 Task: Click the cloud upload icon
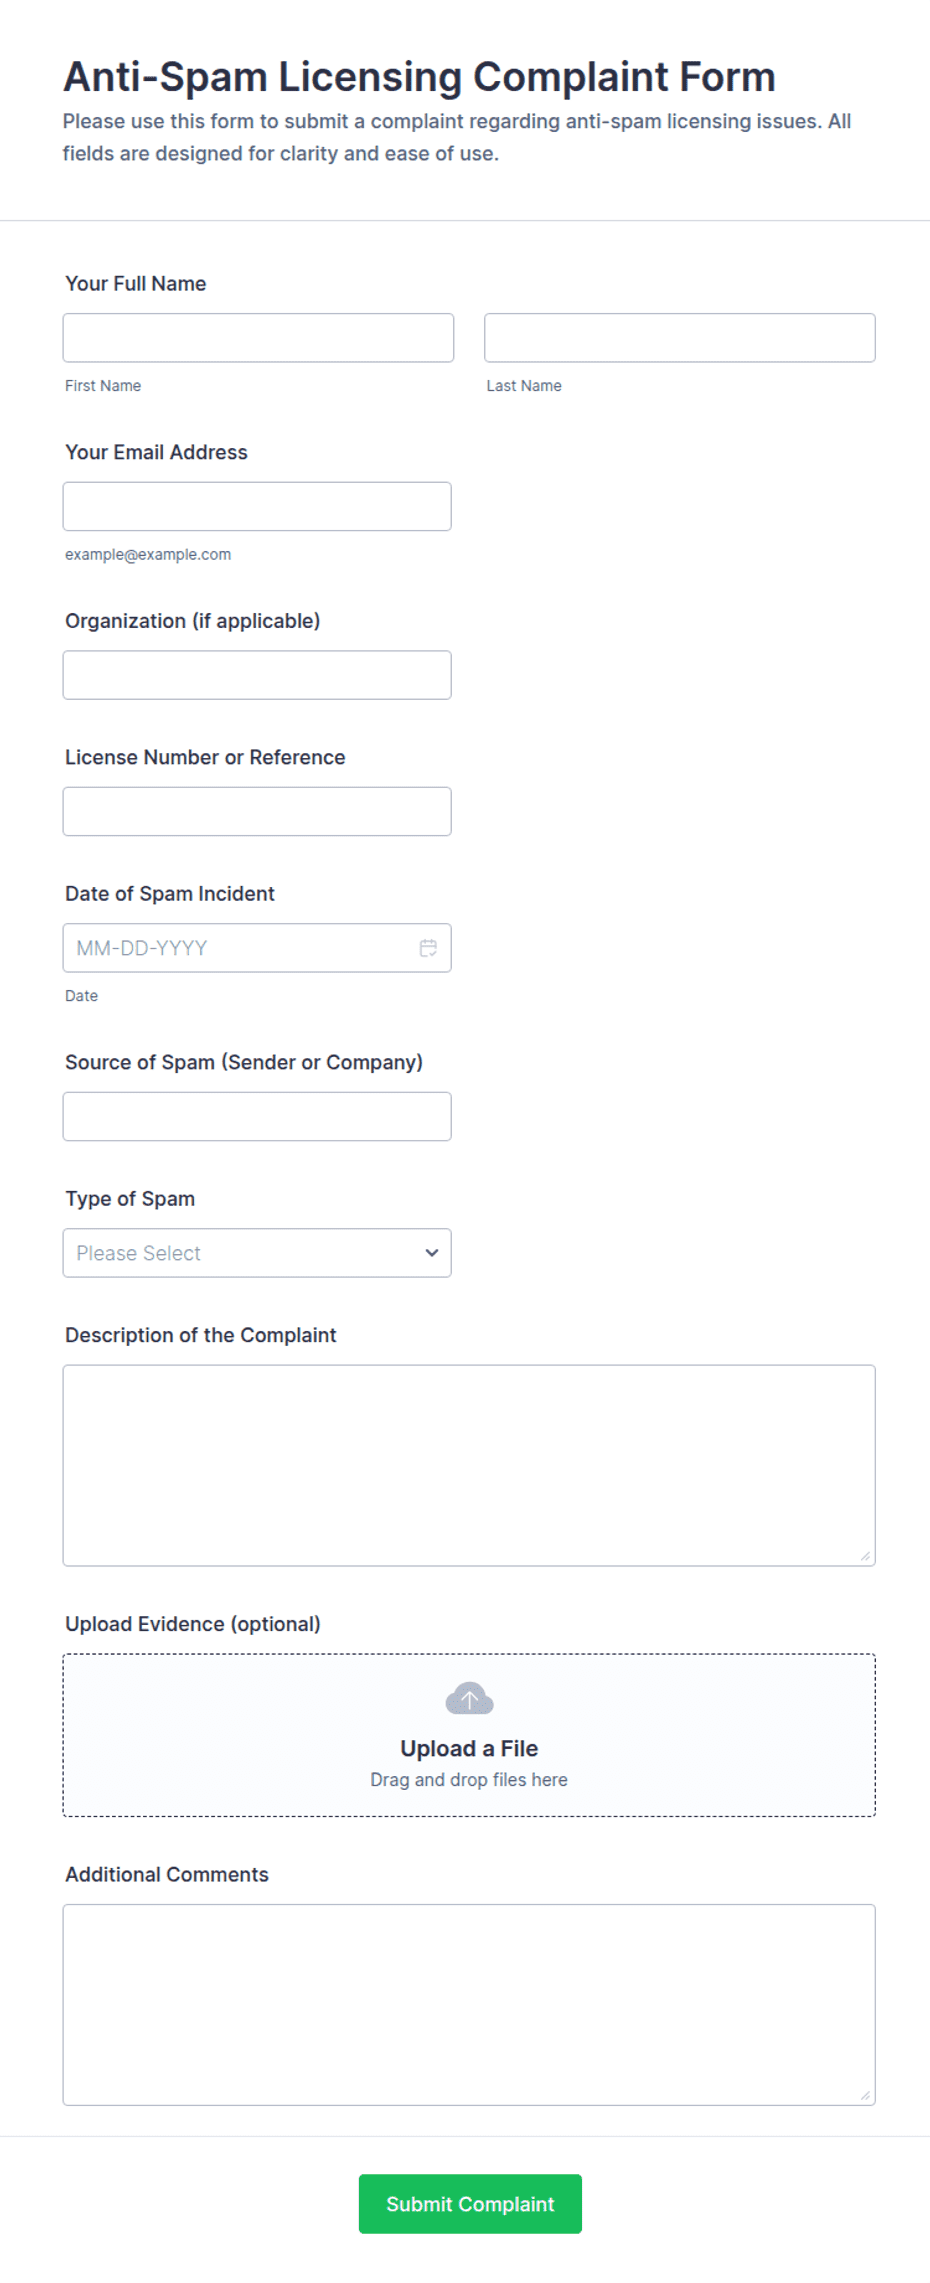[x=469, y=1698]
